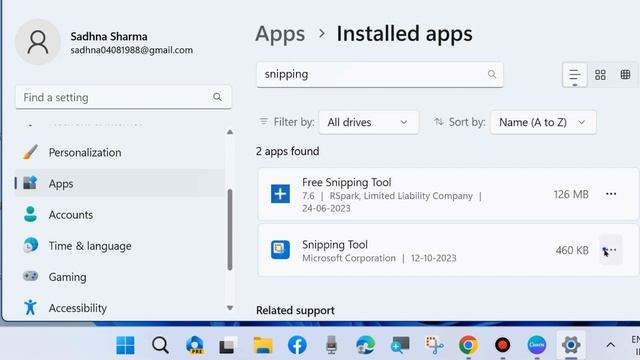
Task: Click the Time & language globe icon
Action: click(x=30, y=245)
